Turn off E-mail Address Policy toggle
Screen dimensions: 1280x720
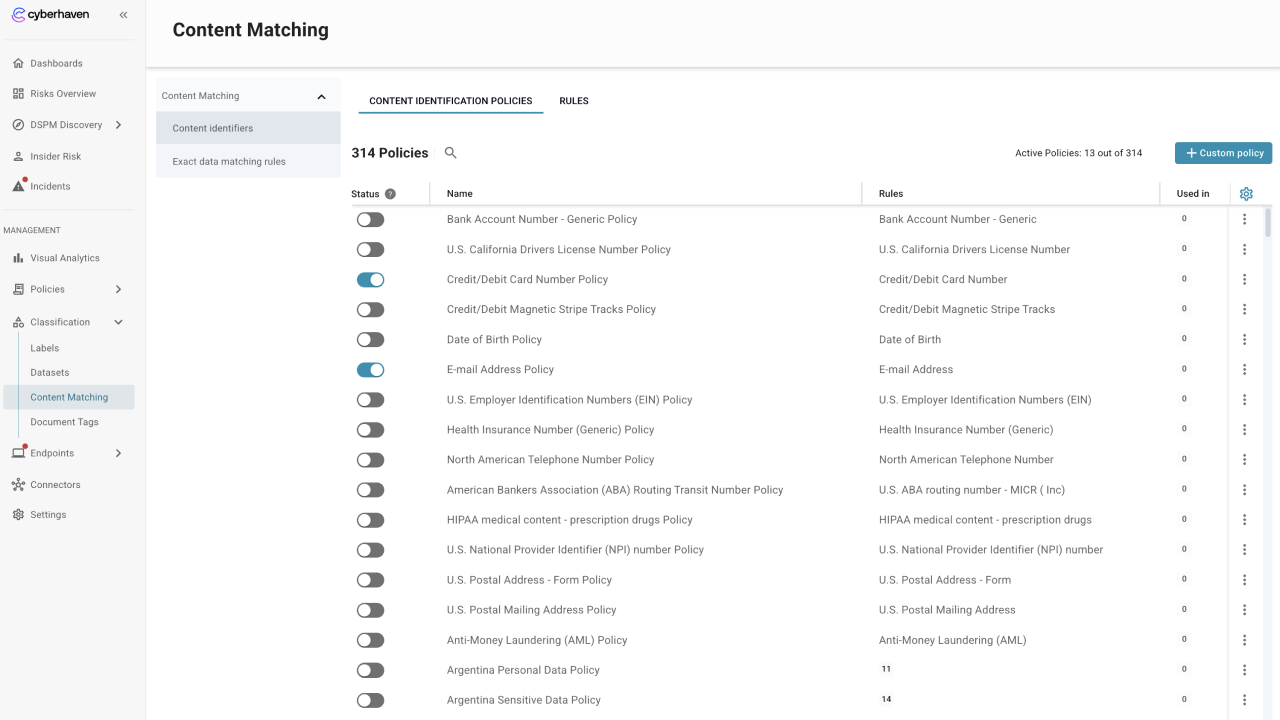[x=370, y=370]
